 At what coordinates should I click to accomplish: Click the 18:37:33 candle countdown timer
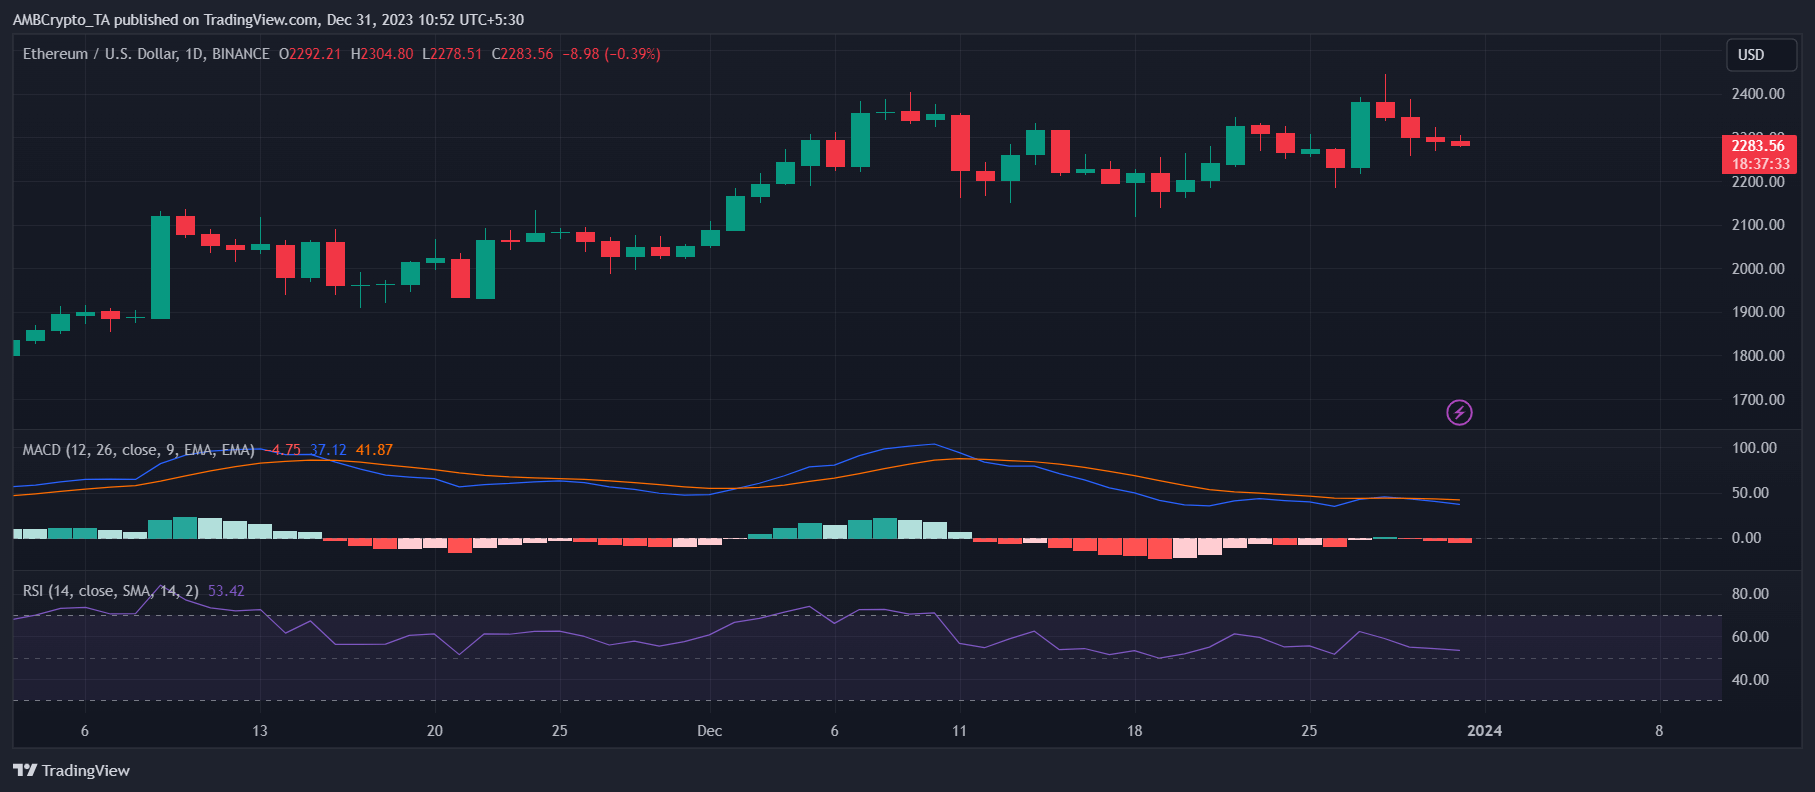coord(1760,164)
